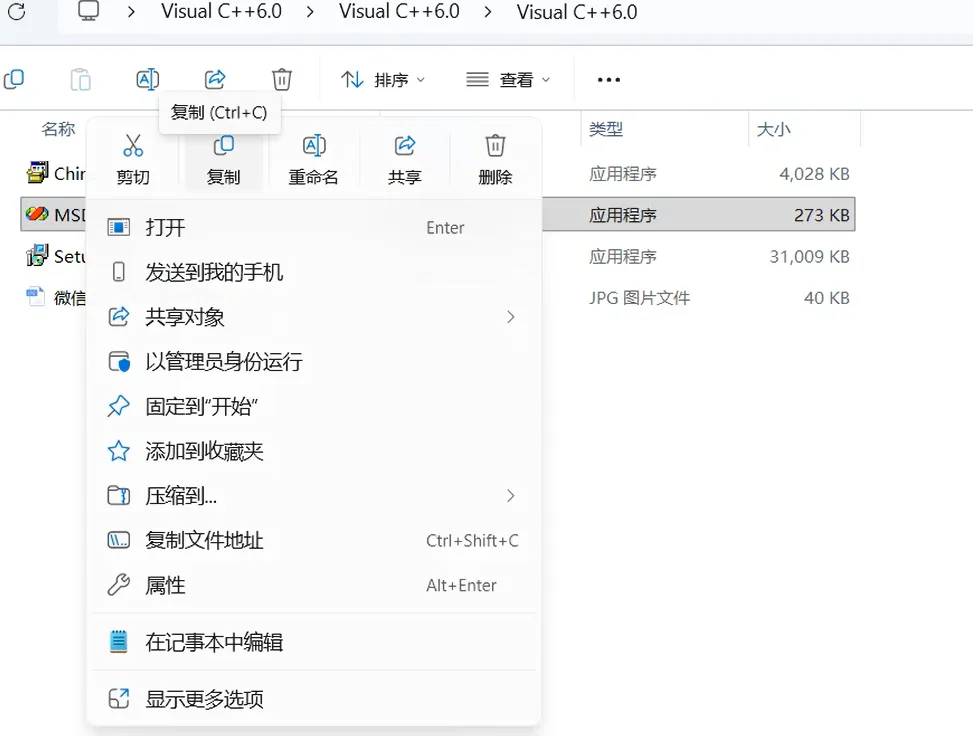Open the 查看 view dropdown

508,79
